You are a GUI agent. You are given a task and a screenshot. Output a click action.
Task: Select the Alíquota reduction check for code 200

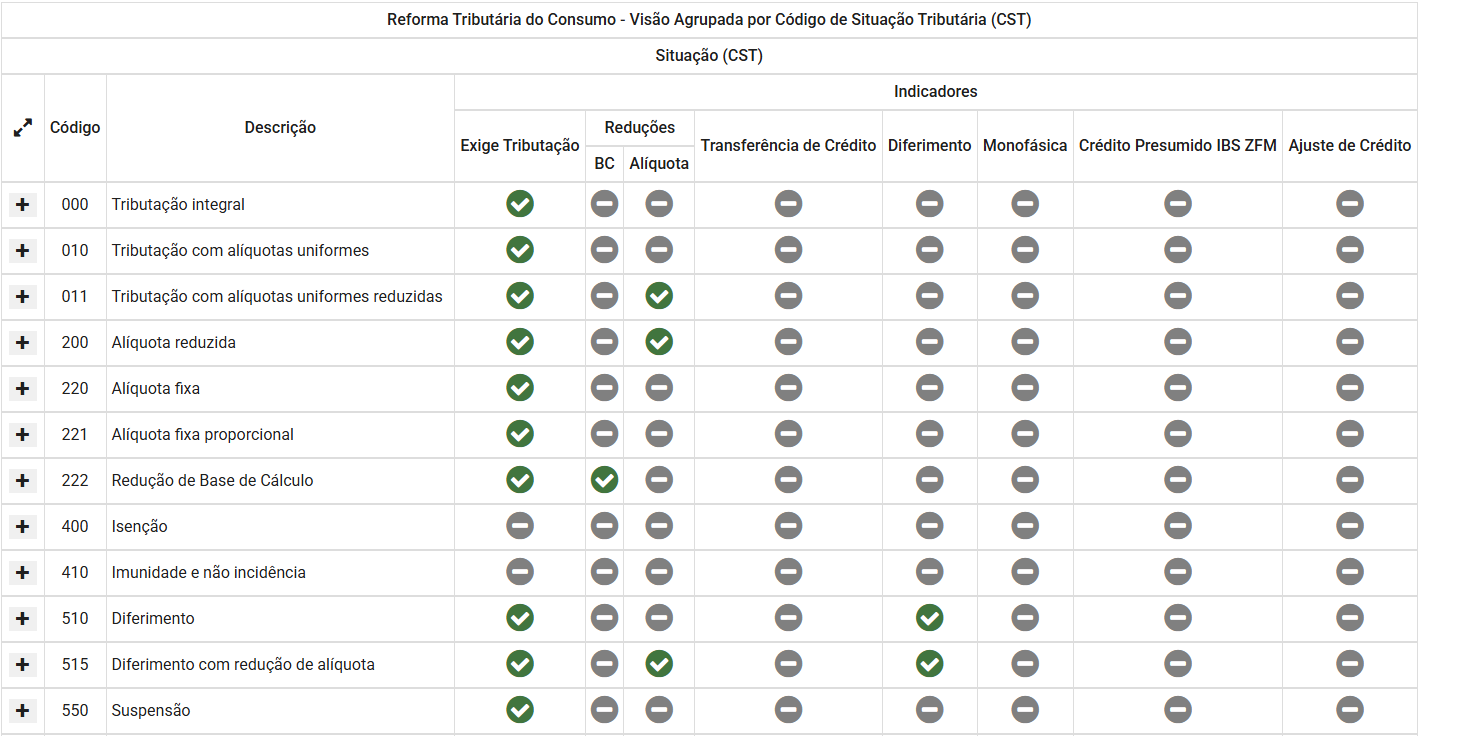[658, 342]
